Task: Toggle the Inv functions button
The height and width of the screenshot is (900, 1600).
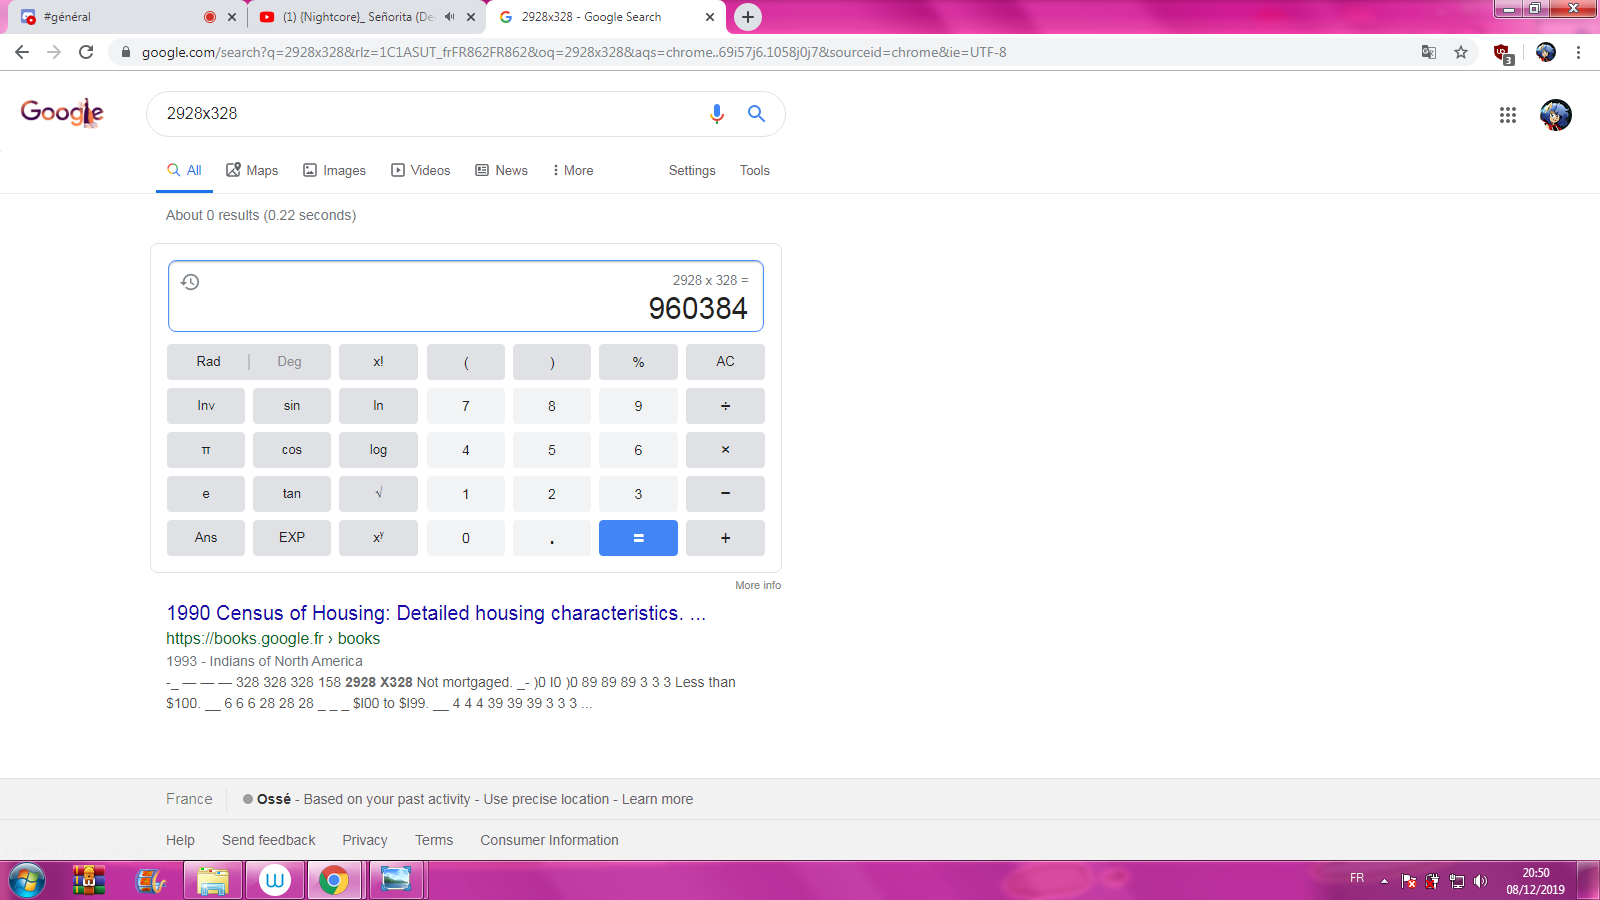Action: coord(206,406)
